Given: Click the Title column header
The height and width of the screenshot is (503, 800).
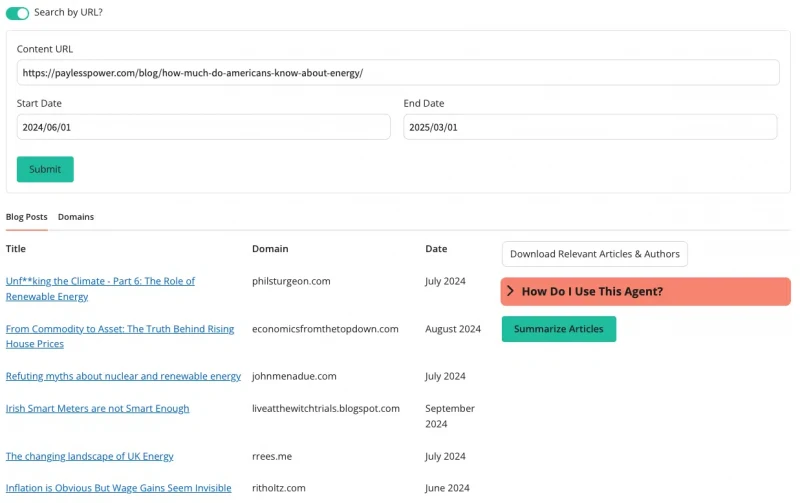Looking at the screenshot, I should 16,249.
